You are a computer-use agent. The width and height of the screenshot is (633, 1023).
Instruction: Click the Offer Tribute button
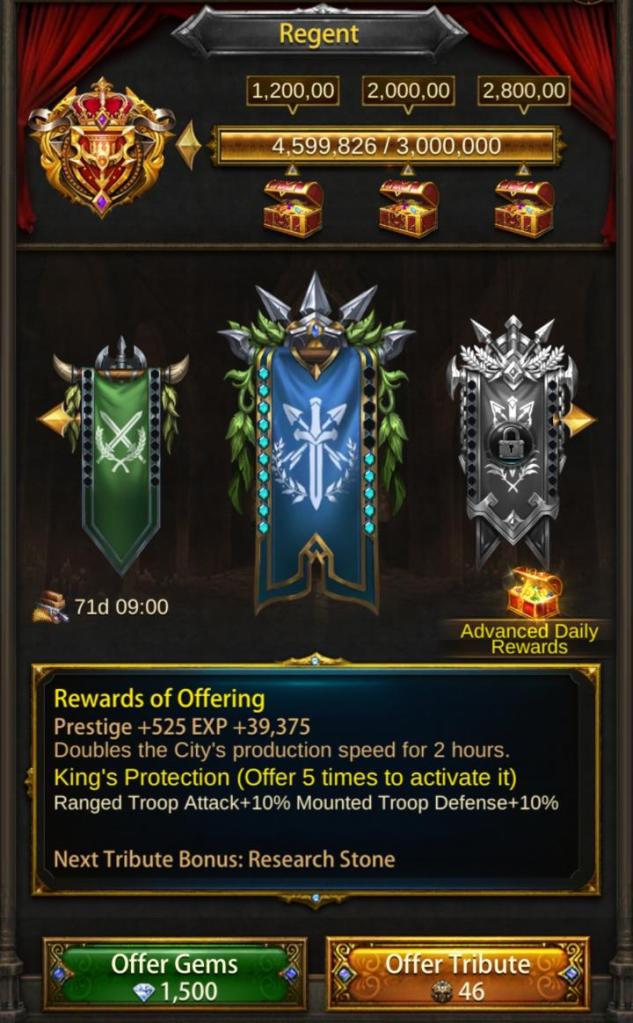(x=457, y=976)
